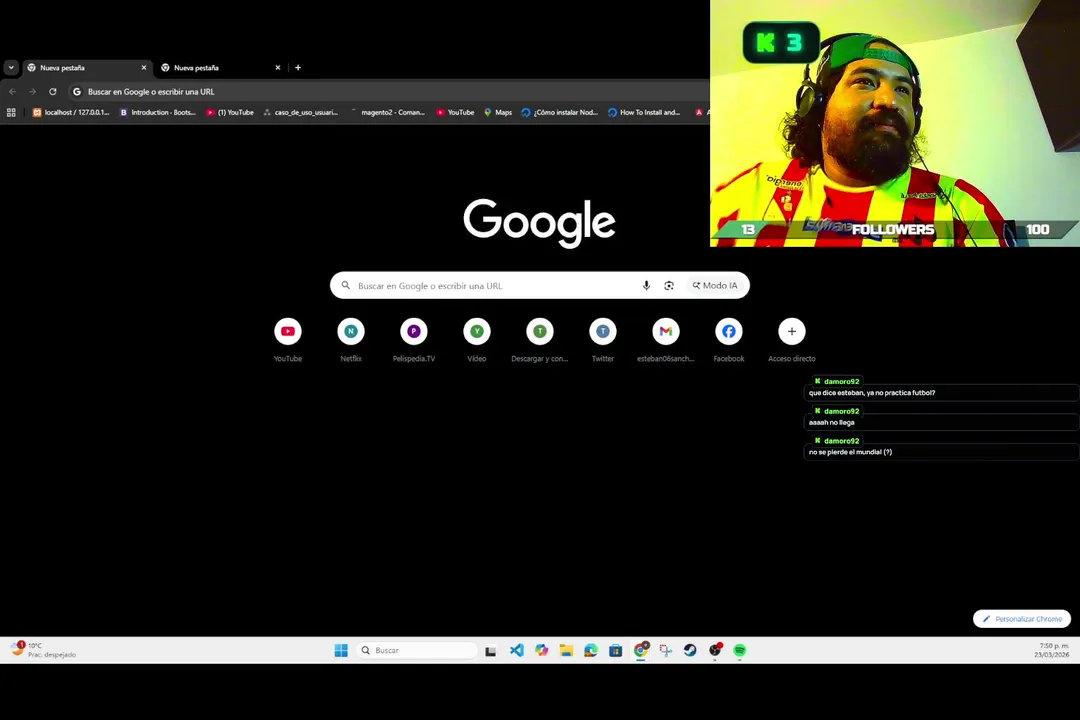Image resolution: width=1080 pixels, height=720 pixels.
Task: Open the caso_de_uso_usuari... bookmark
Action: click(301, 112)
